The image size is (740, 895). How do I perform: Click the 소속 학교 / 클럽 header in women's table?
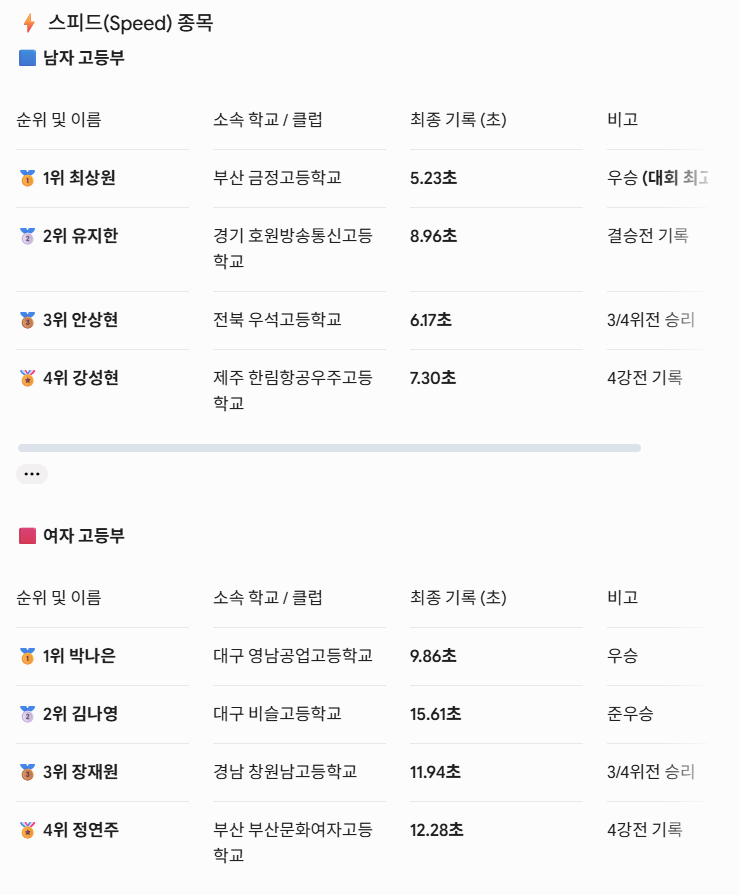268,598
